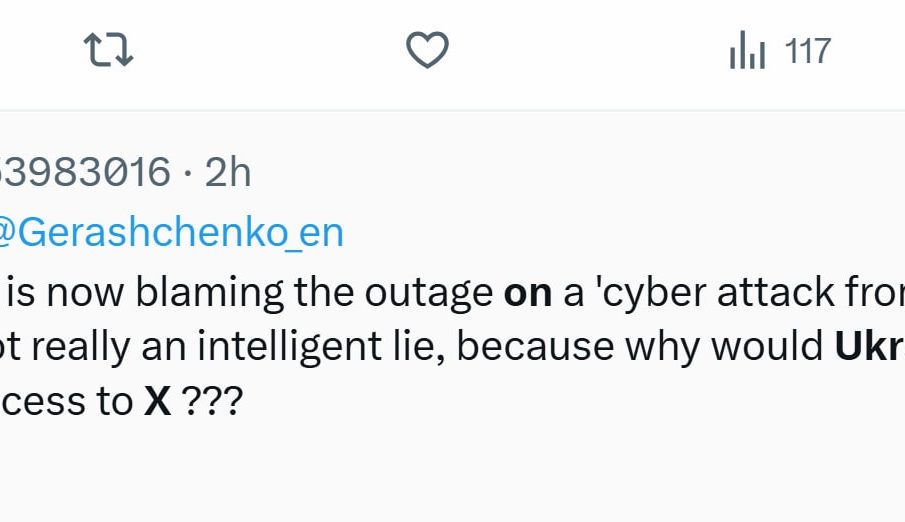Open the @Gerashchenko_en mention link
The image size is (905, 522).
[169, 232]
